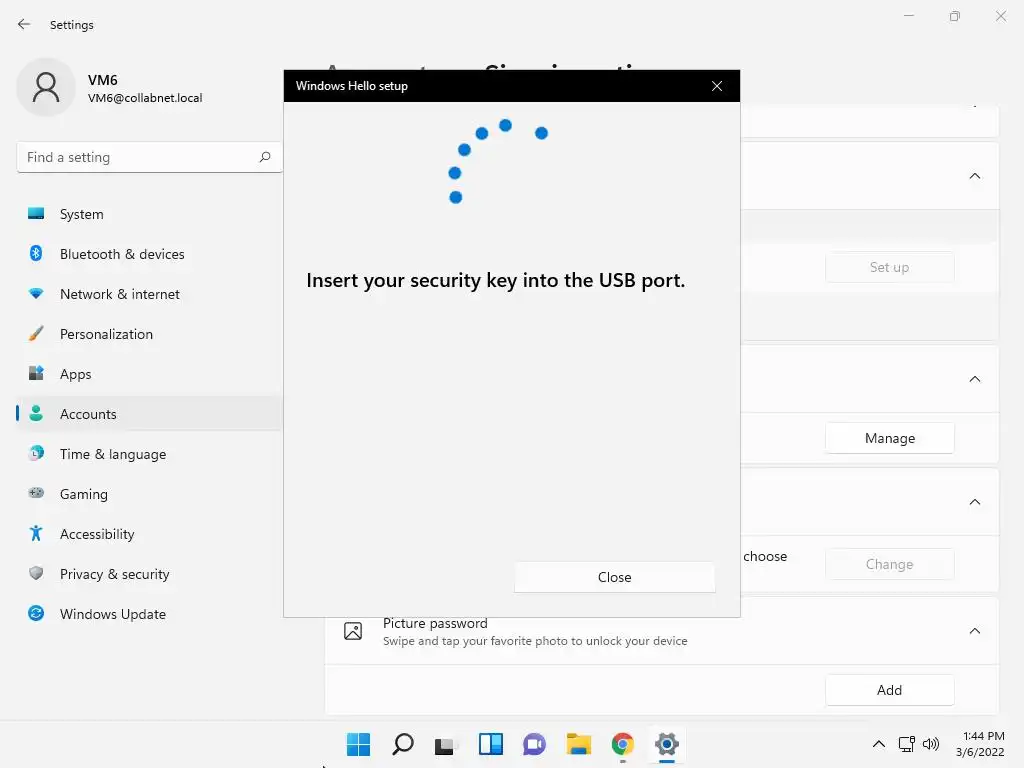
Task: Open Chat (Teams) from the taskbar
Action: [x=534, y=744]
